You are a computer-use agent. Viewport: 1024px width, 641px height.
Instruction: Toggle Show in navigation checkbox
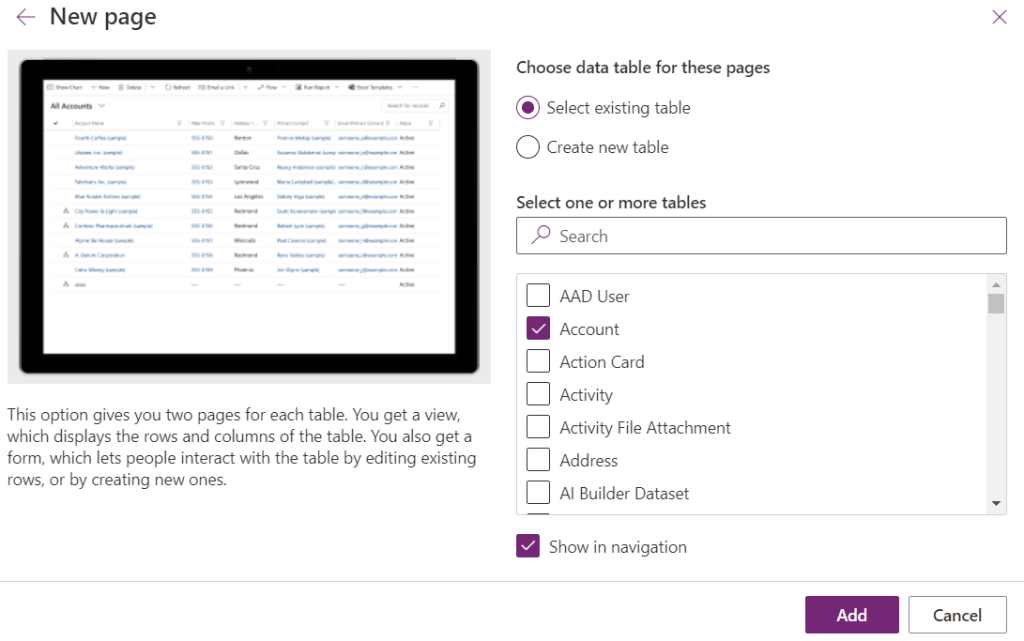point(528,547)
